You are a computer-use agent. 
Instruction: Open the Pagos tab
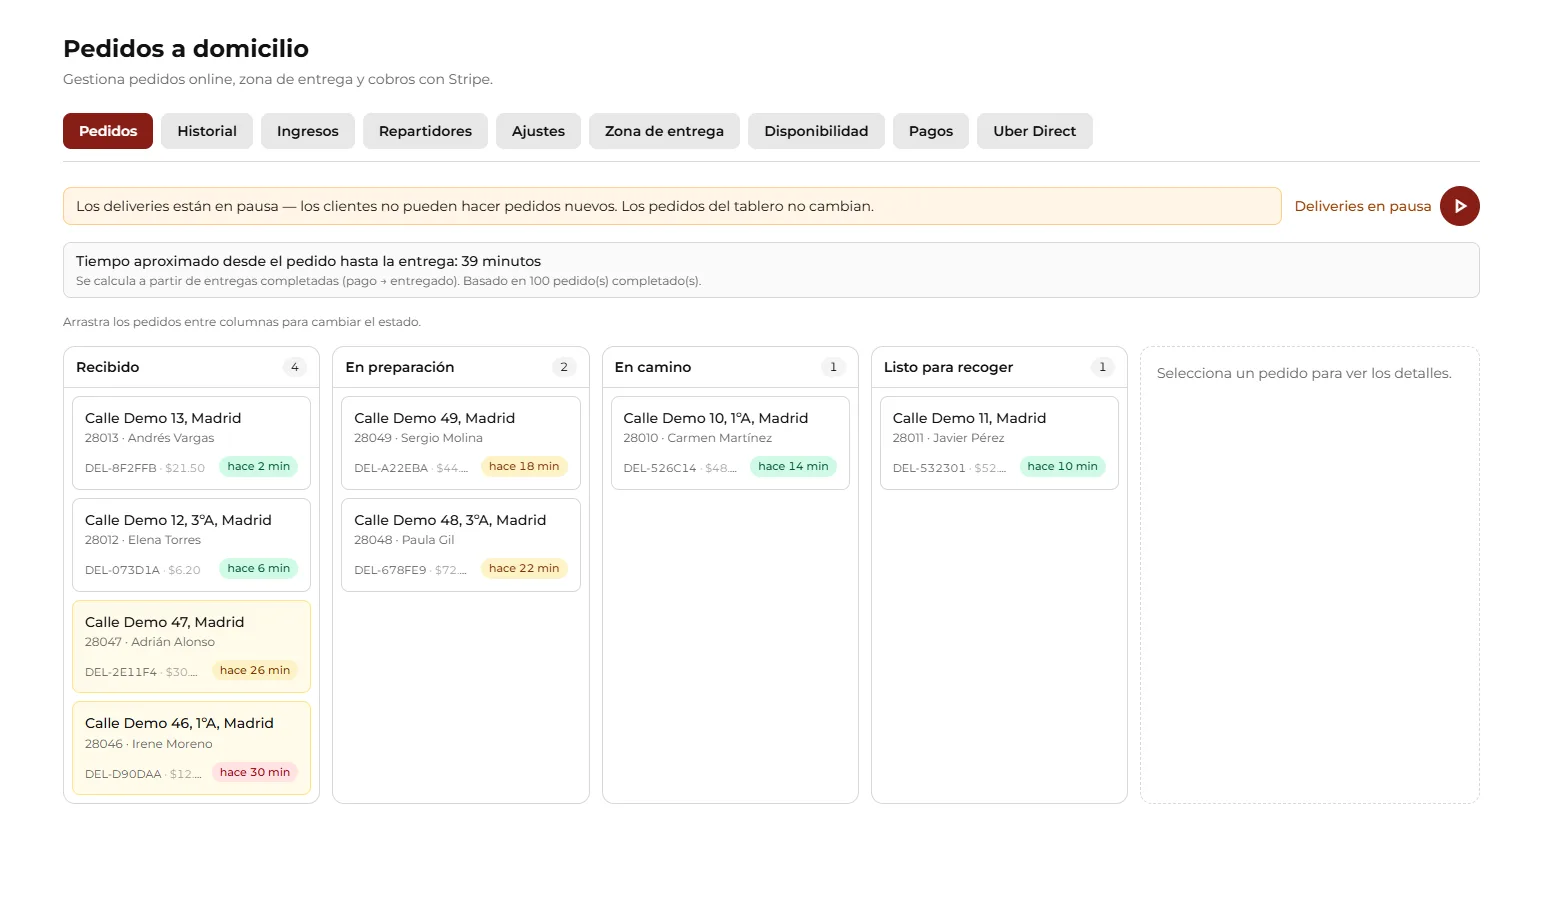pyautogui.click(x=931, y=131)
